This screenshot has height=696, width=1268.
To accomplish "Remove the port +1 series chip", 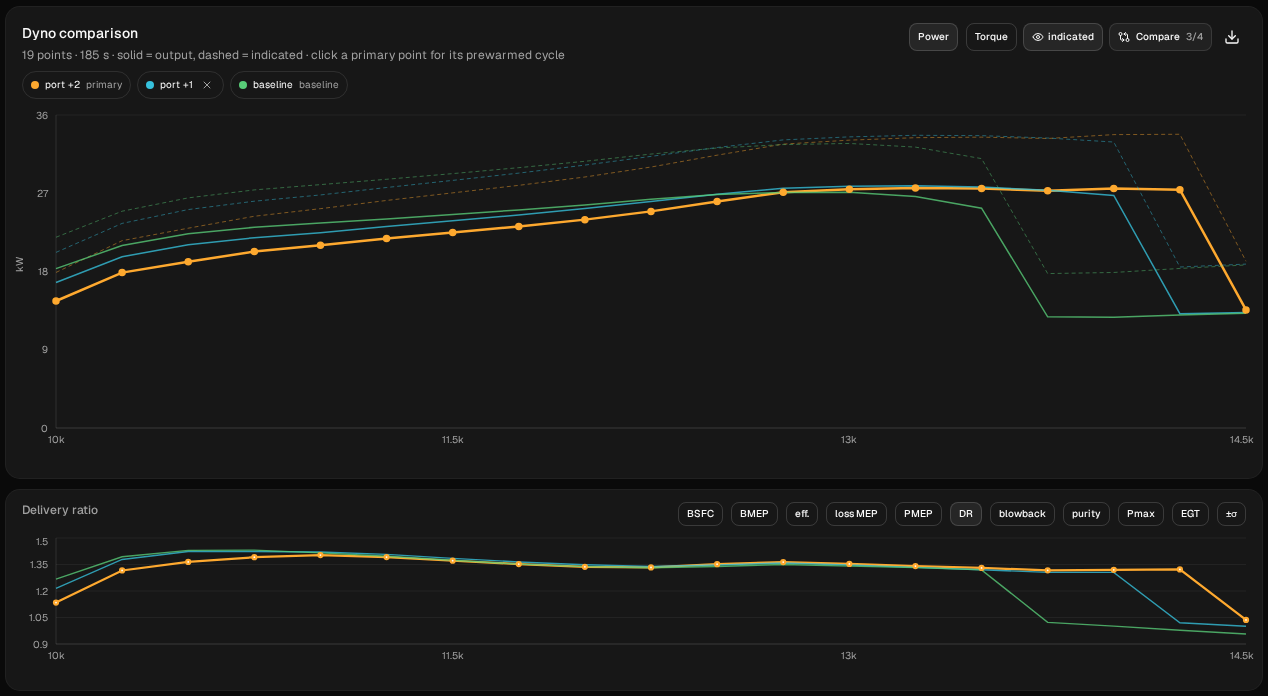I will (207, 85).
